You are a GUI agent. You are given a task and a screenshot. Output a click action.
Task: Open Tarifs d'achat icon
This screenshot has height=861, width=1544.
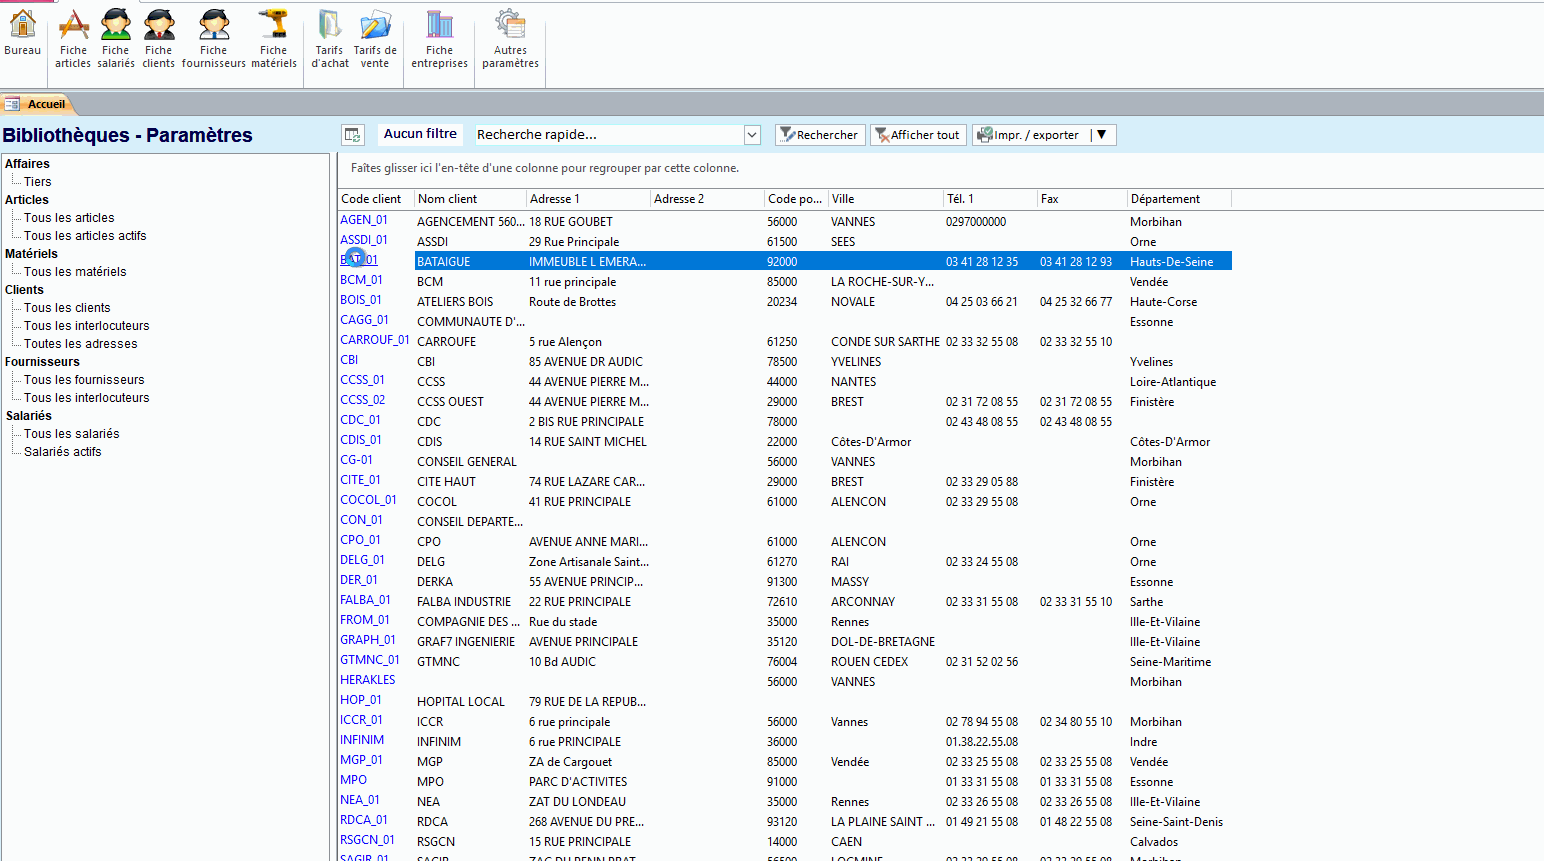pos(329,38)
